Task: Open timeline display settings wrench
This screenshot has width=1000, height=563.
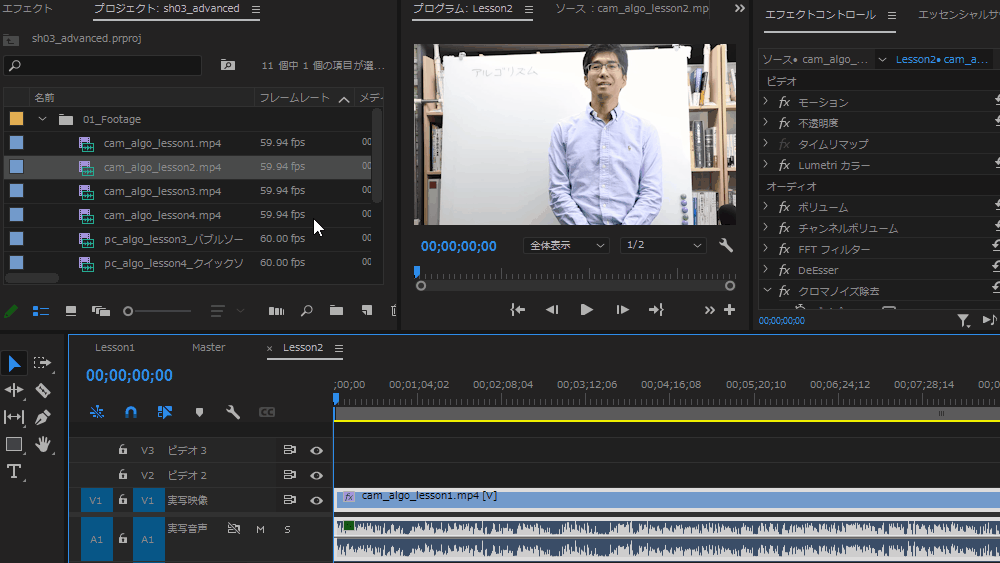Action: (233, 412)
